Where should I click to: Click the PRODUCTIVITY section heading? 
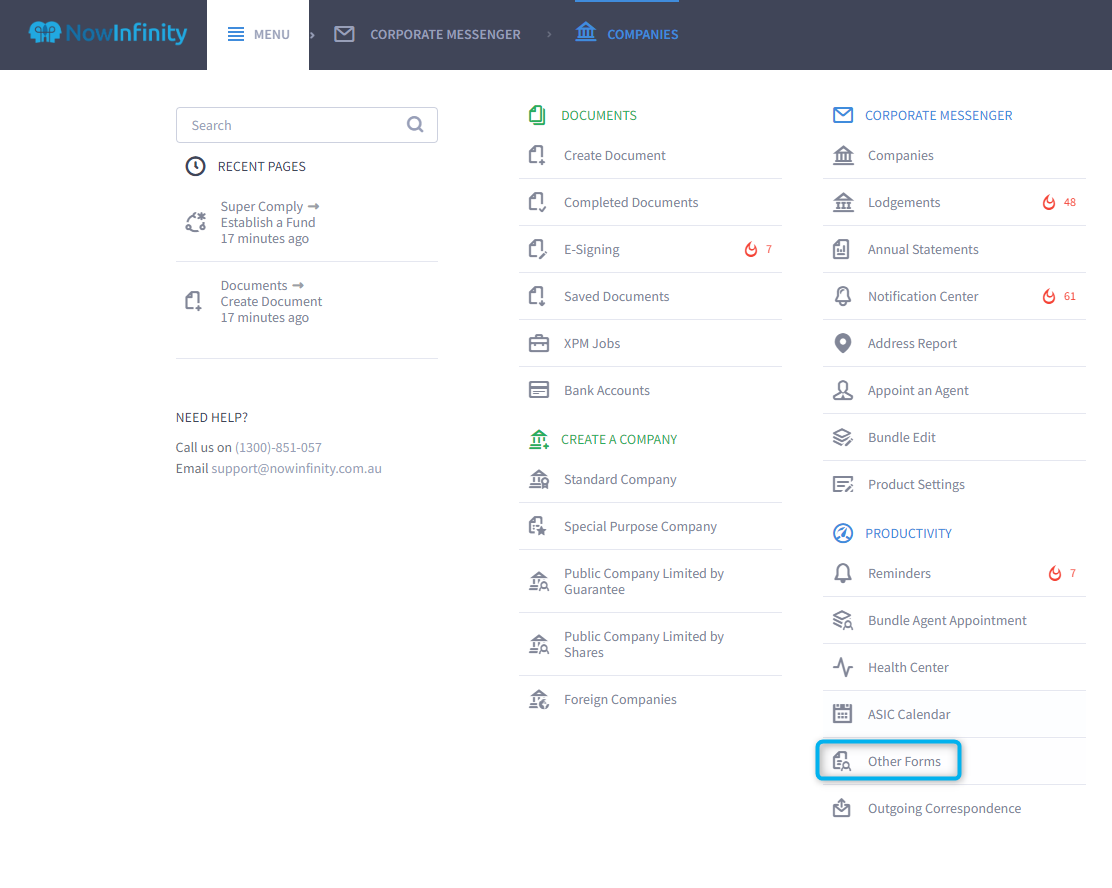(x=908, y=533)
